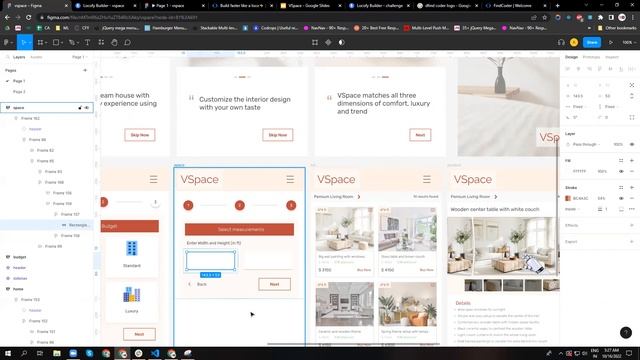The image size is (640, 360).
Task: Open the Resources tool
Action: [101, 42]
